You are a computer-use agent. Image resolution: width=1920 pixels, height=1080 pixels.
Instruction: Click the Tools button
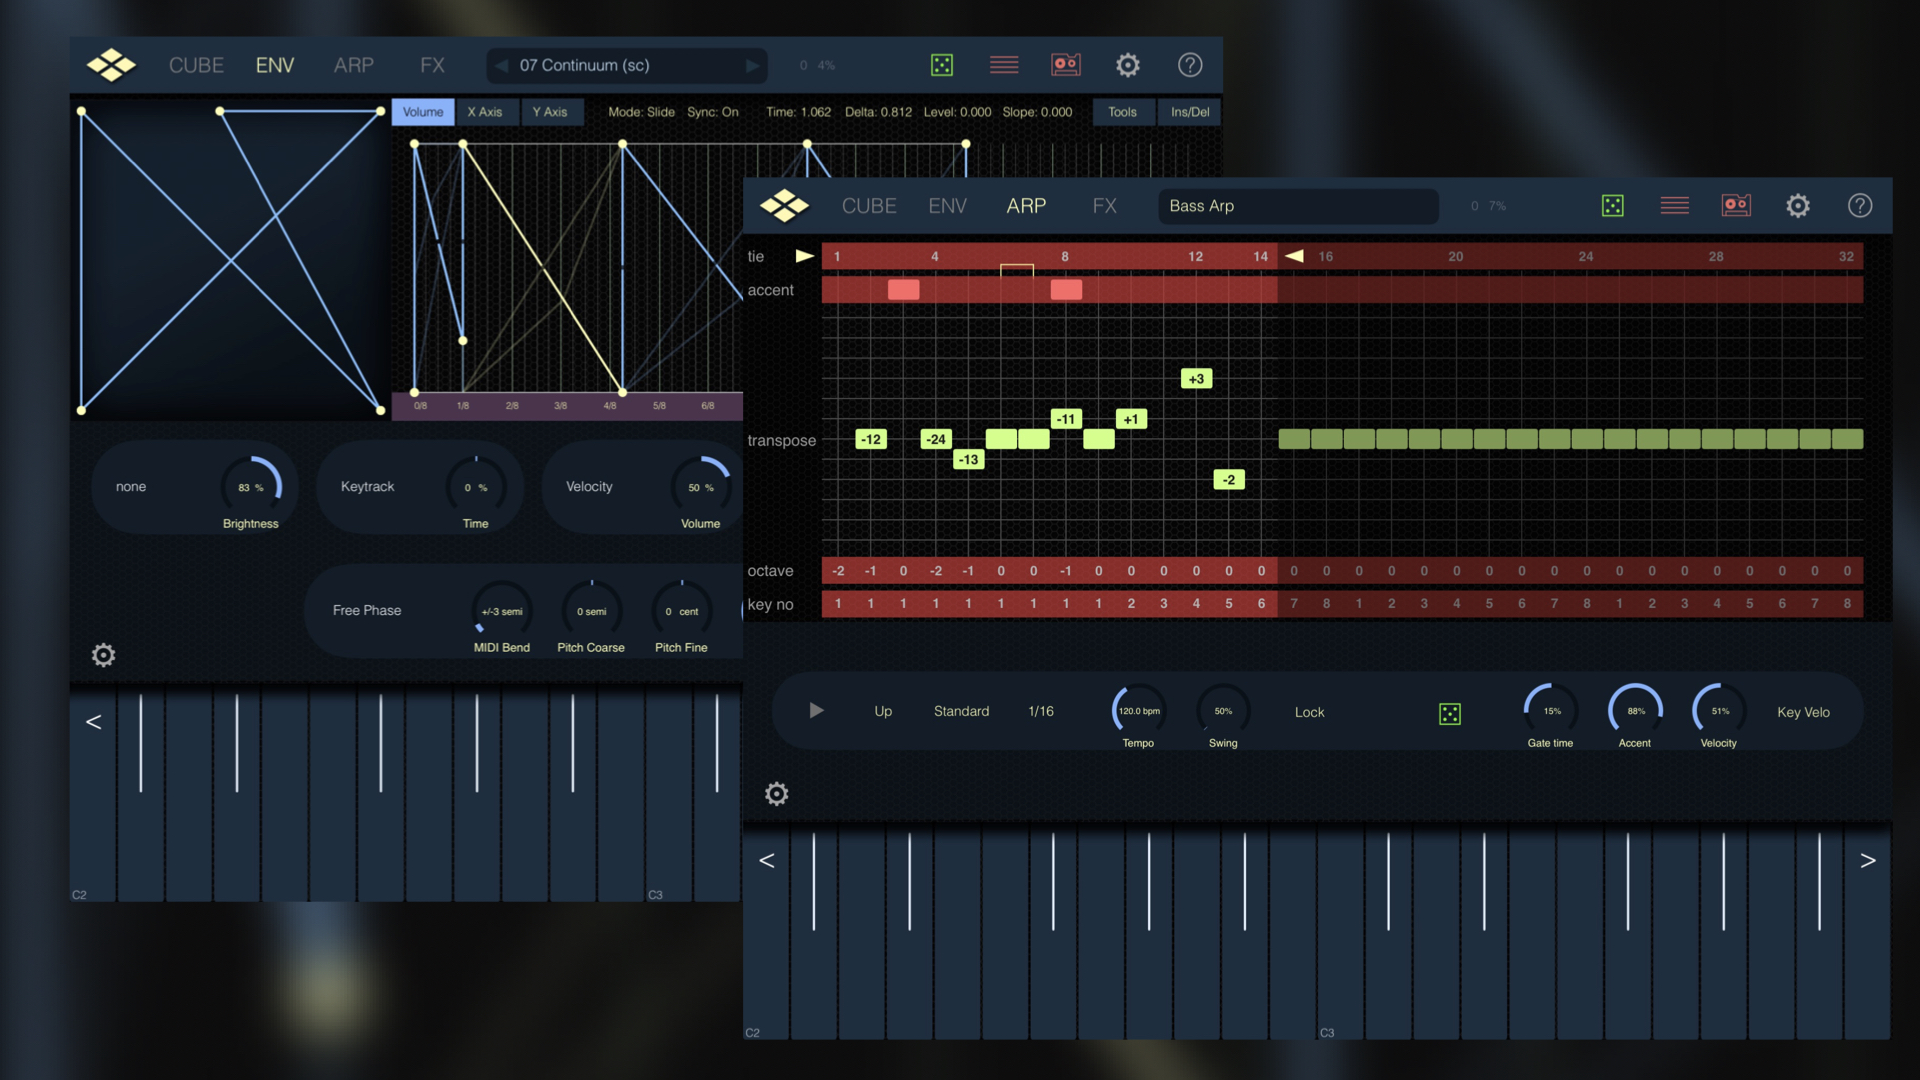point(1123,112)
